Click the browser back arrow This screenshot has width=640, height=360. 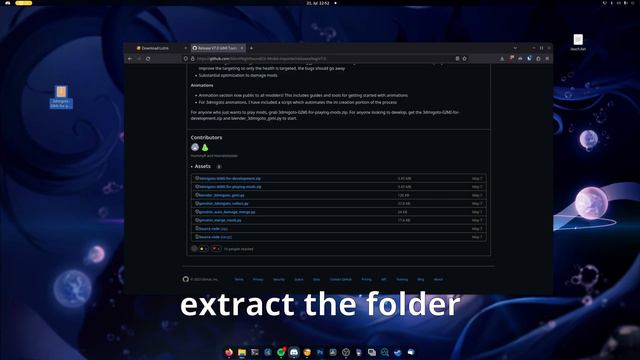130,59
